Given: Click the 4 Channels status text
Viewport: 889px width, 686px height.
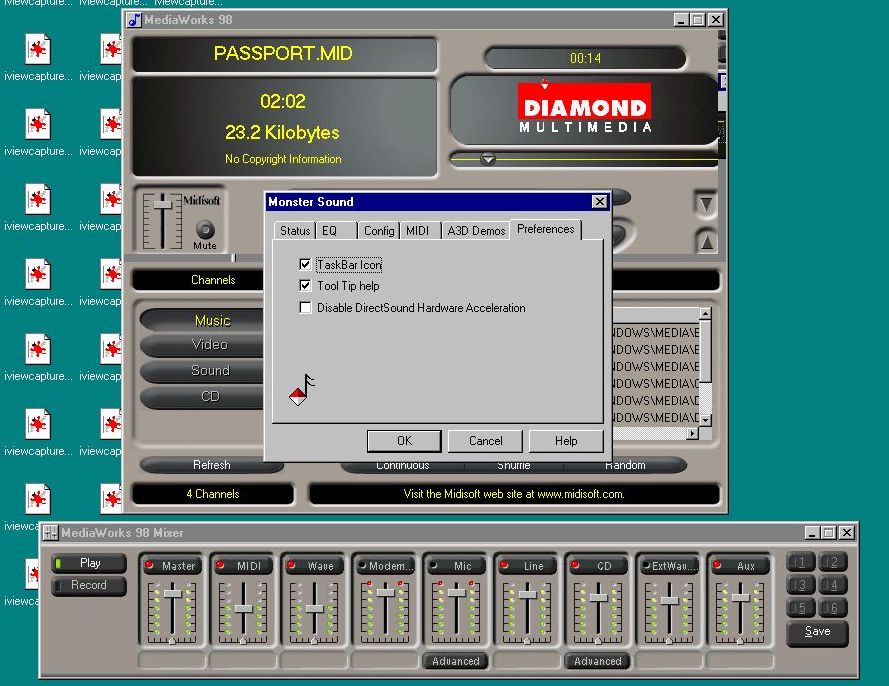Looking at the screenshot, I should click(x=213, y=494).
